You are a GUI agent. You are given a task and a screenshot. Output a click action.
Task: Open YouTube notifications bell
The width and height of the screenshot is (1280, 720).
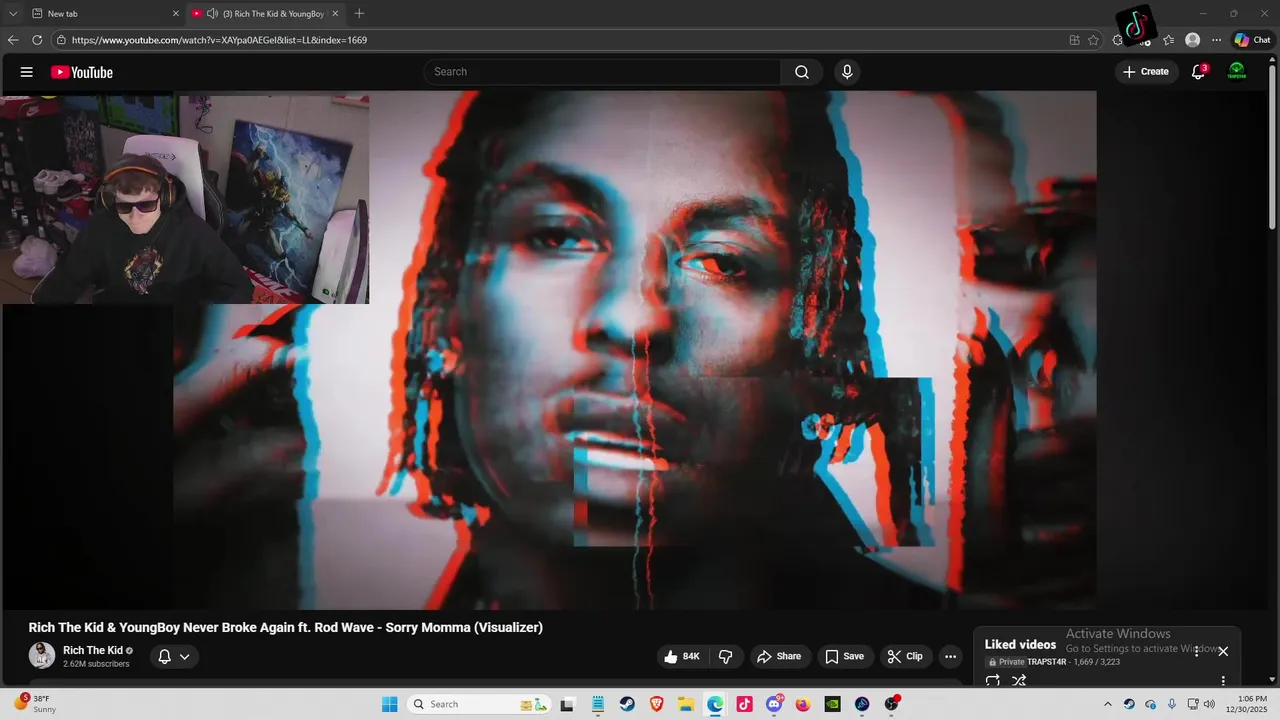(1198, 71)
